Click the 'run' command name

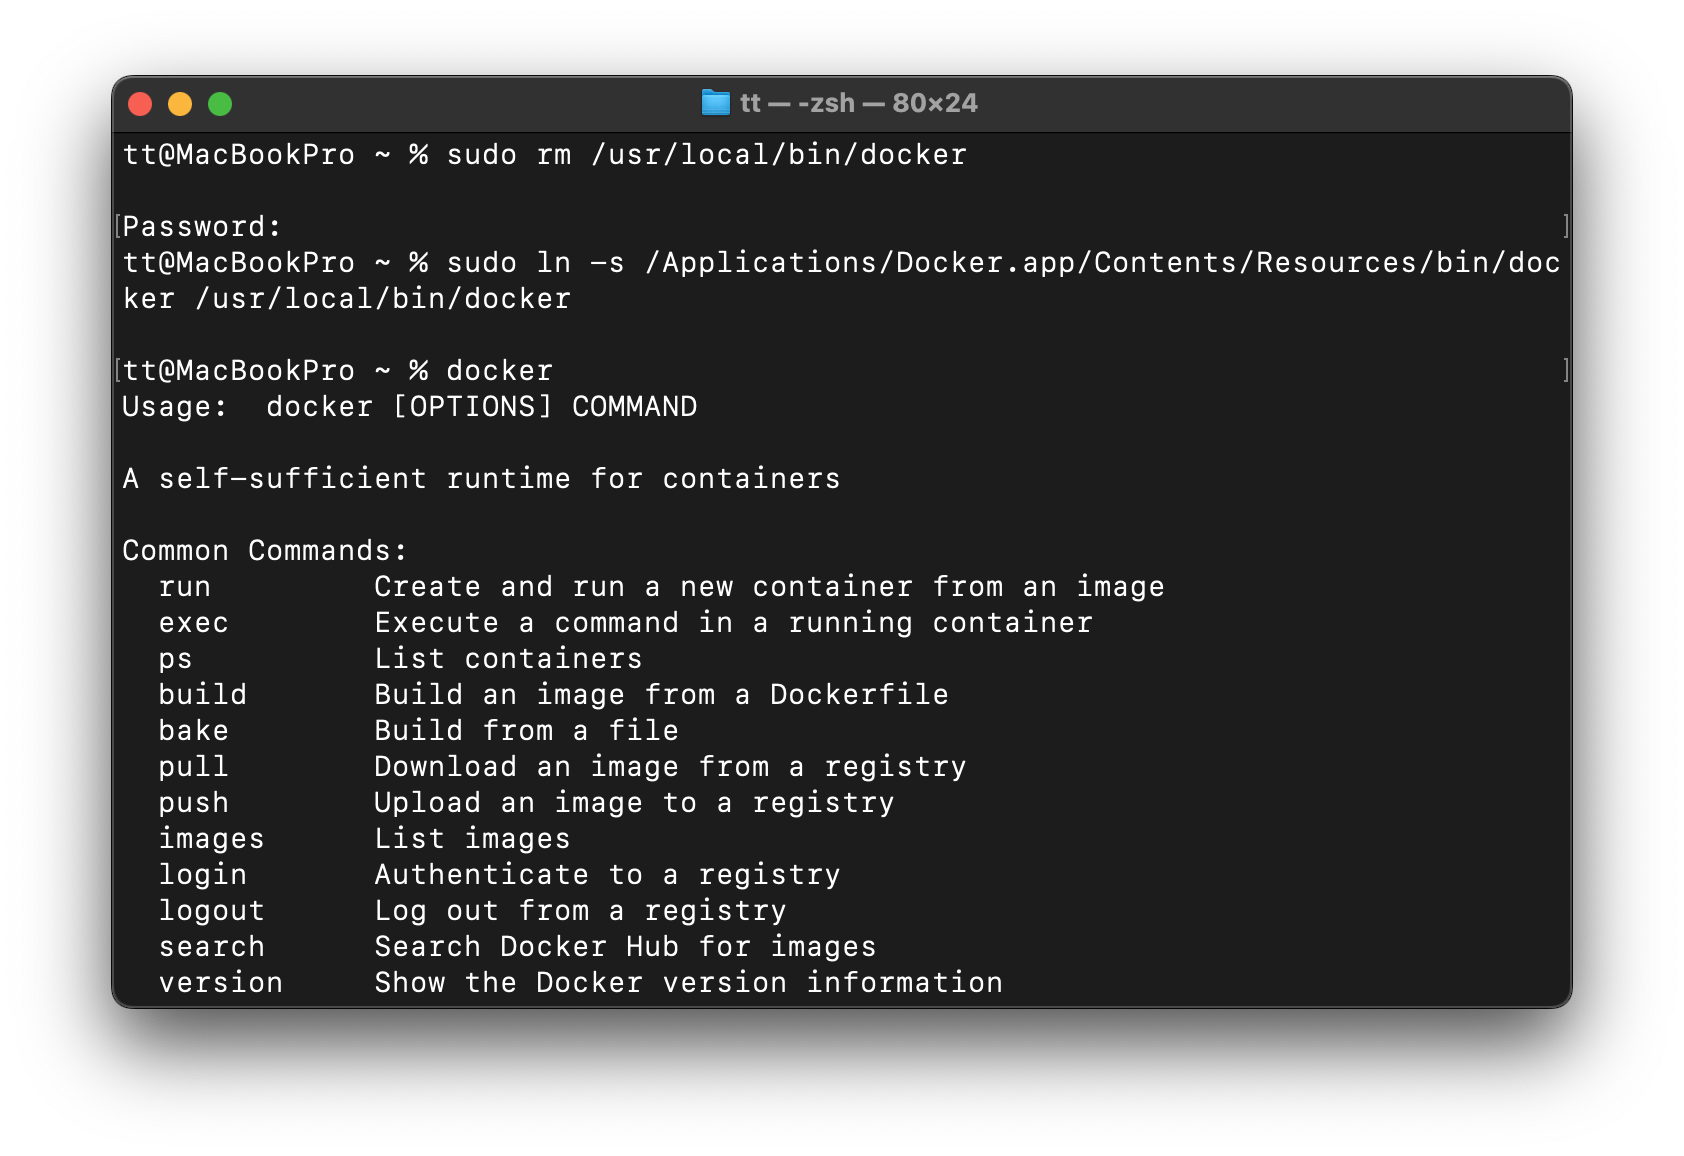185,587
